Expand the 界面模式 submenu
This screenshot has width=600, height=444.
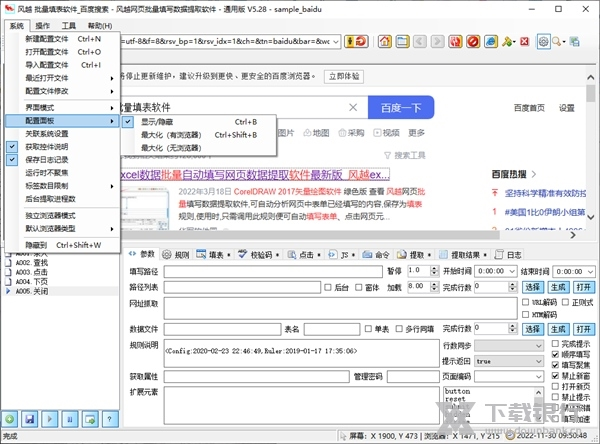[x=63, y=108]
